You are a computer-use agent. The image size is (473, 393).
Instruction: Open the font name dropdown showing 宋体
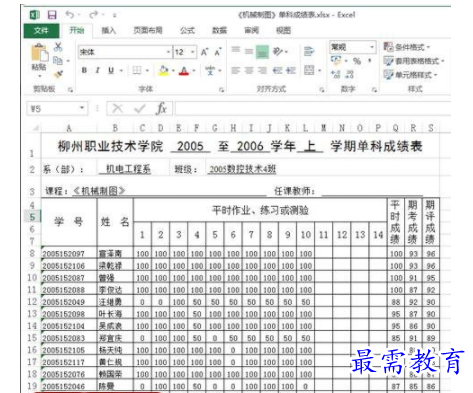pos(168,52)
